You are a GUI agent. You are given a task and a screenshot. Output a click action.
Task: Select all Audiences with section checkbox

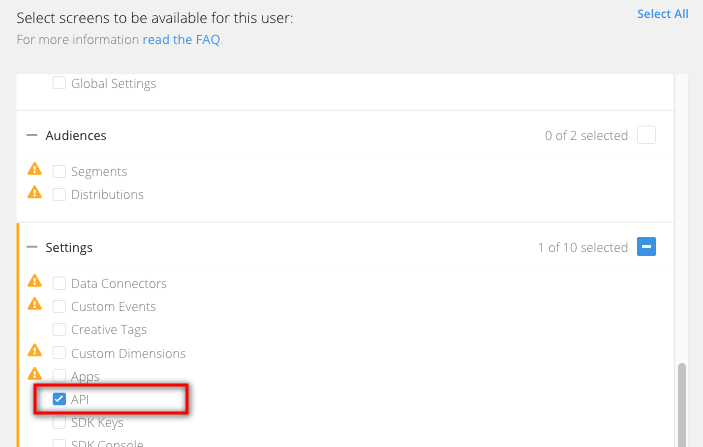[x=646, y=135]
